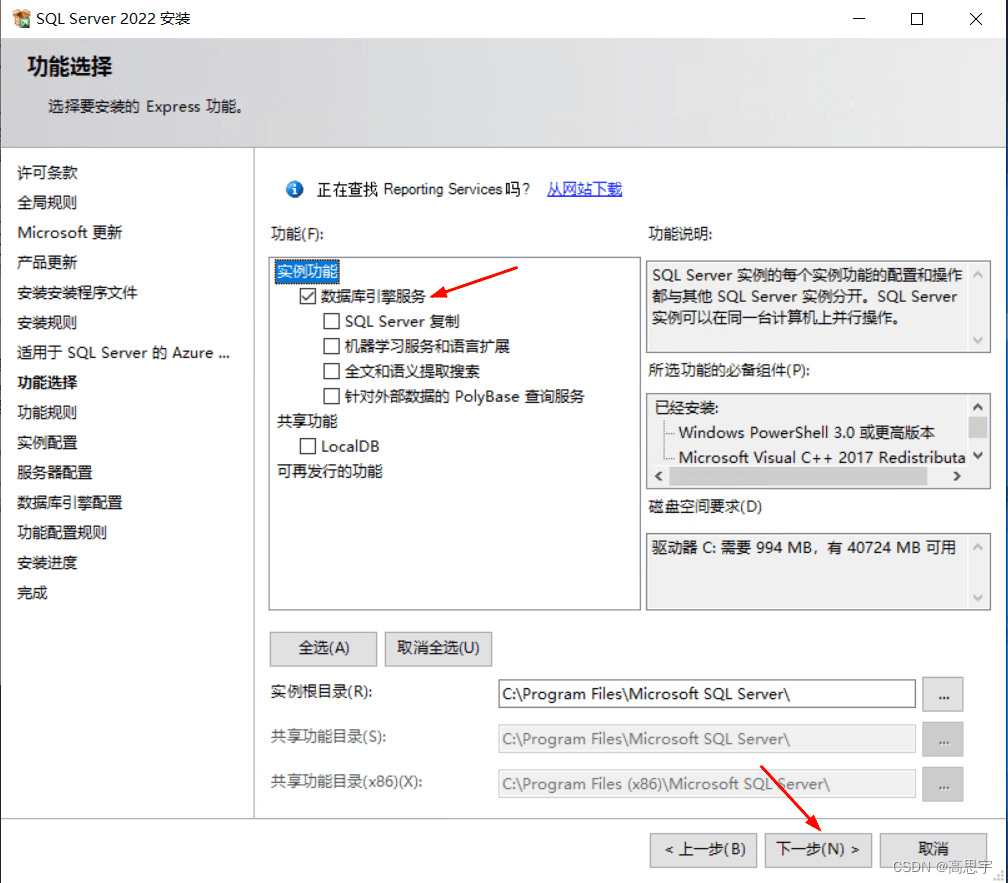Select 安装安装程序文件 step in sidebar
Screen dimensions: 1008x883
[x=77, y=293]
